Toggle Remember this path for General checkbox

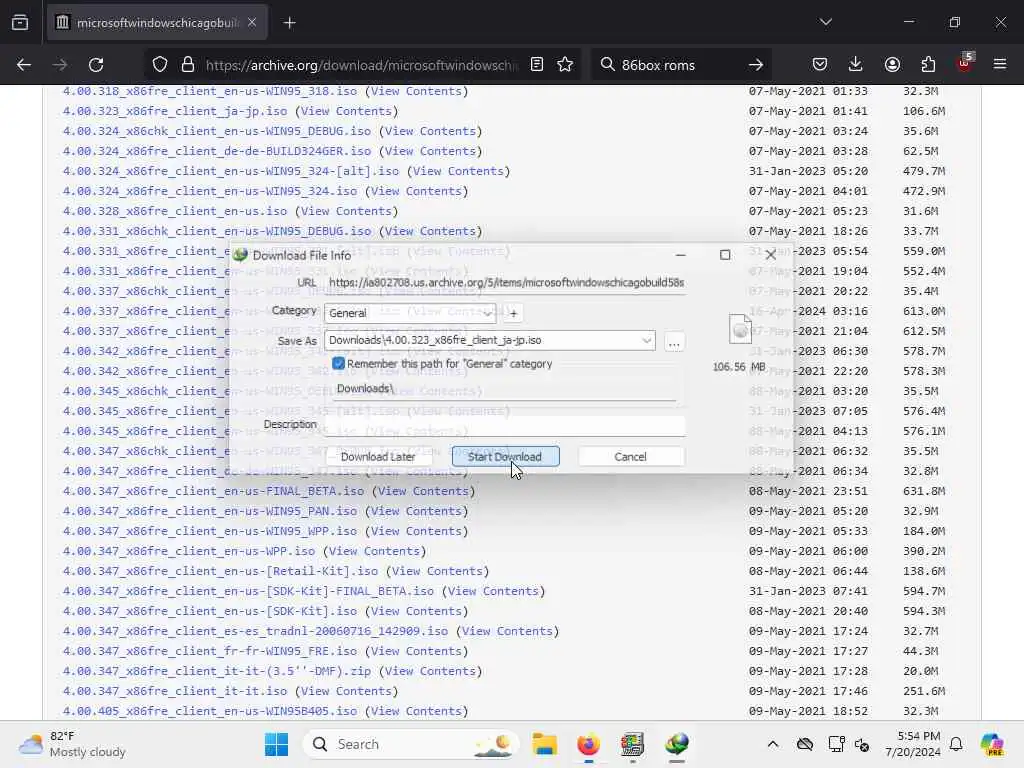[x=338, y=364]
